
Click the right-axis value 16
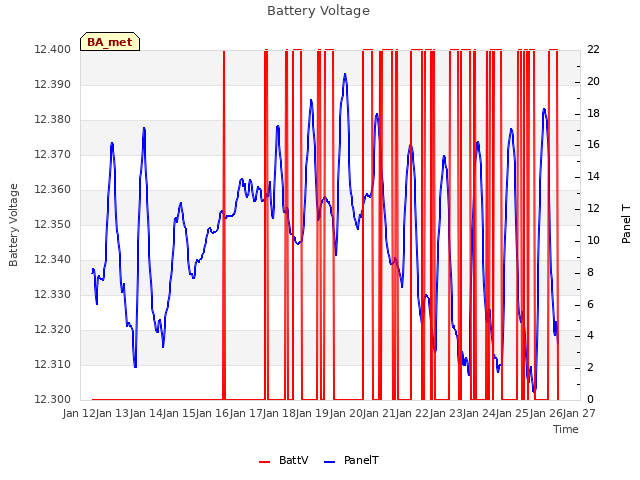[x=593, y=145]
